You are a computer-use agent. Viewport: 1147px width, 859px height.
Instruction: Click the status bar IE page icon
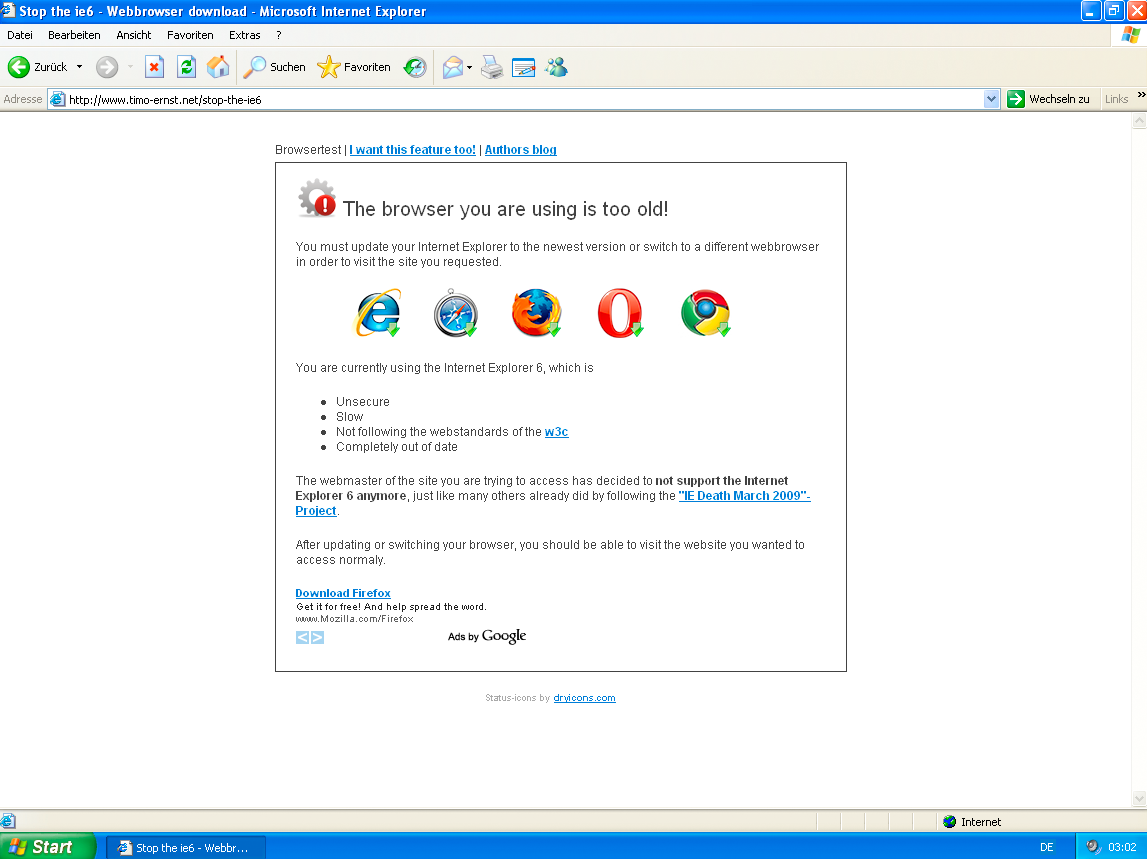(8, 821)
